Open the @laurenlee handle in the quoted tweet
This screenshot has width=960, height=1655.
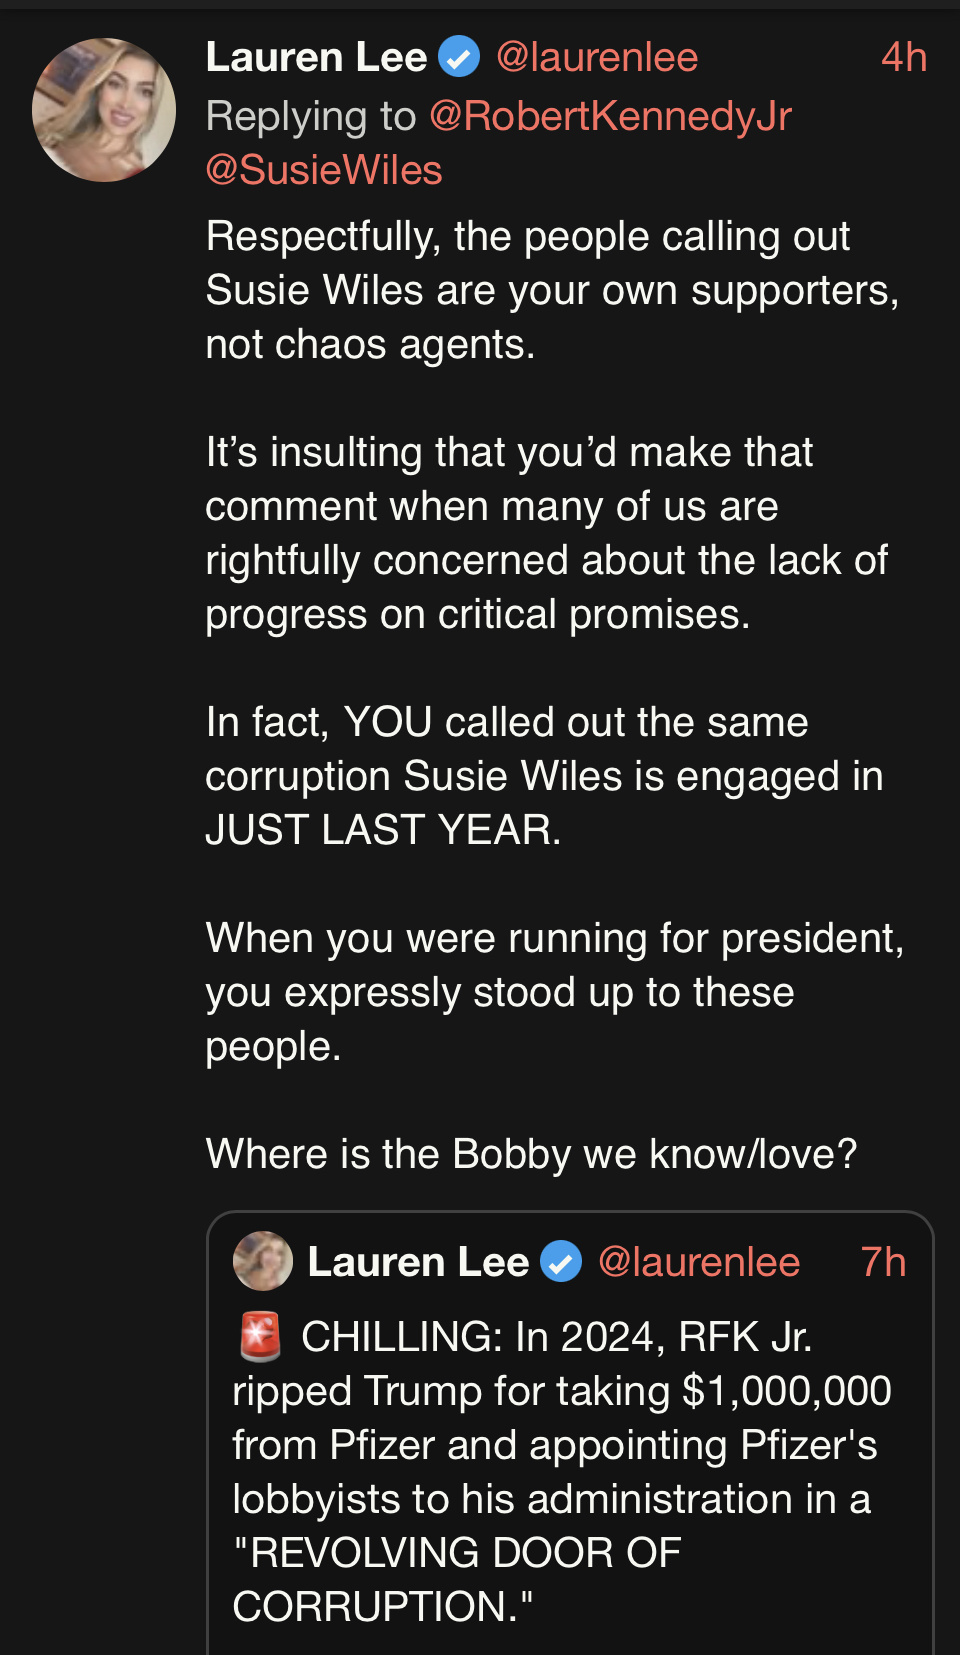click(x=699, y=1262)
